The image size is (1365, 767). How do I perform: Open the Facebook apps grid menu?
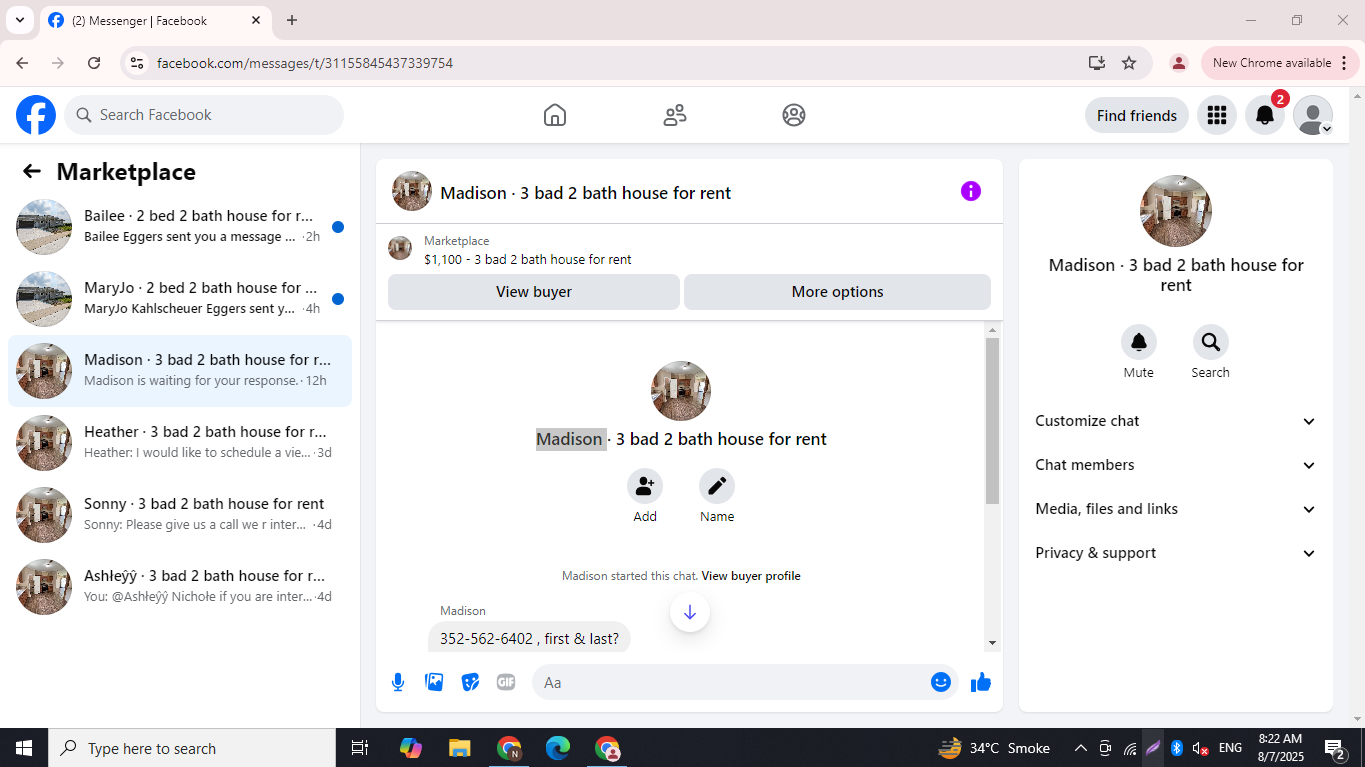[x=1217, y=115]
